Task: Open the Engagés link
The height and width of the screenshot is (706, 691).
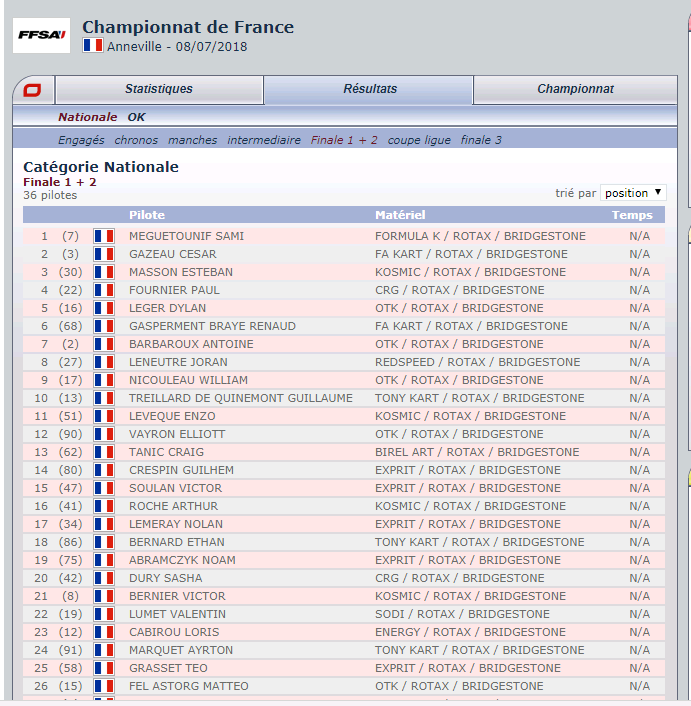Action: tap(81, 140)
